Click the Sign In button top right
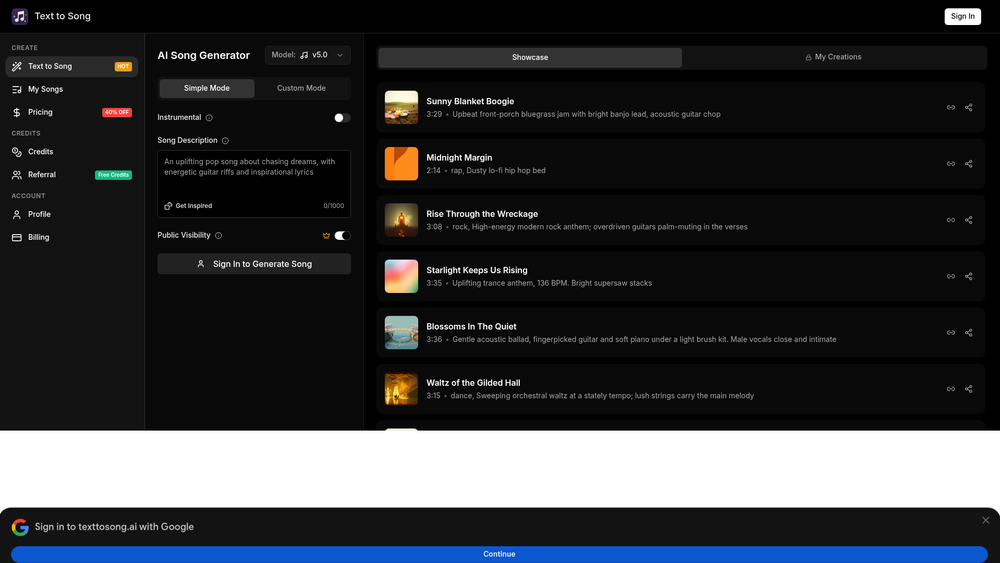This screenshot has width=1000, height=563. click(962, 16)
